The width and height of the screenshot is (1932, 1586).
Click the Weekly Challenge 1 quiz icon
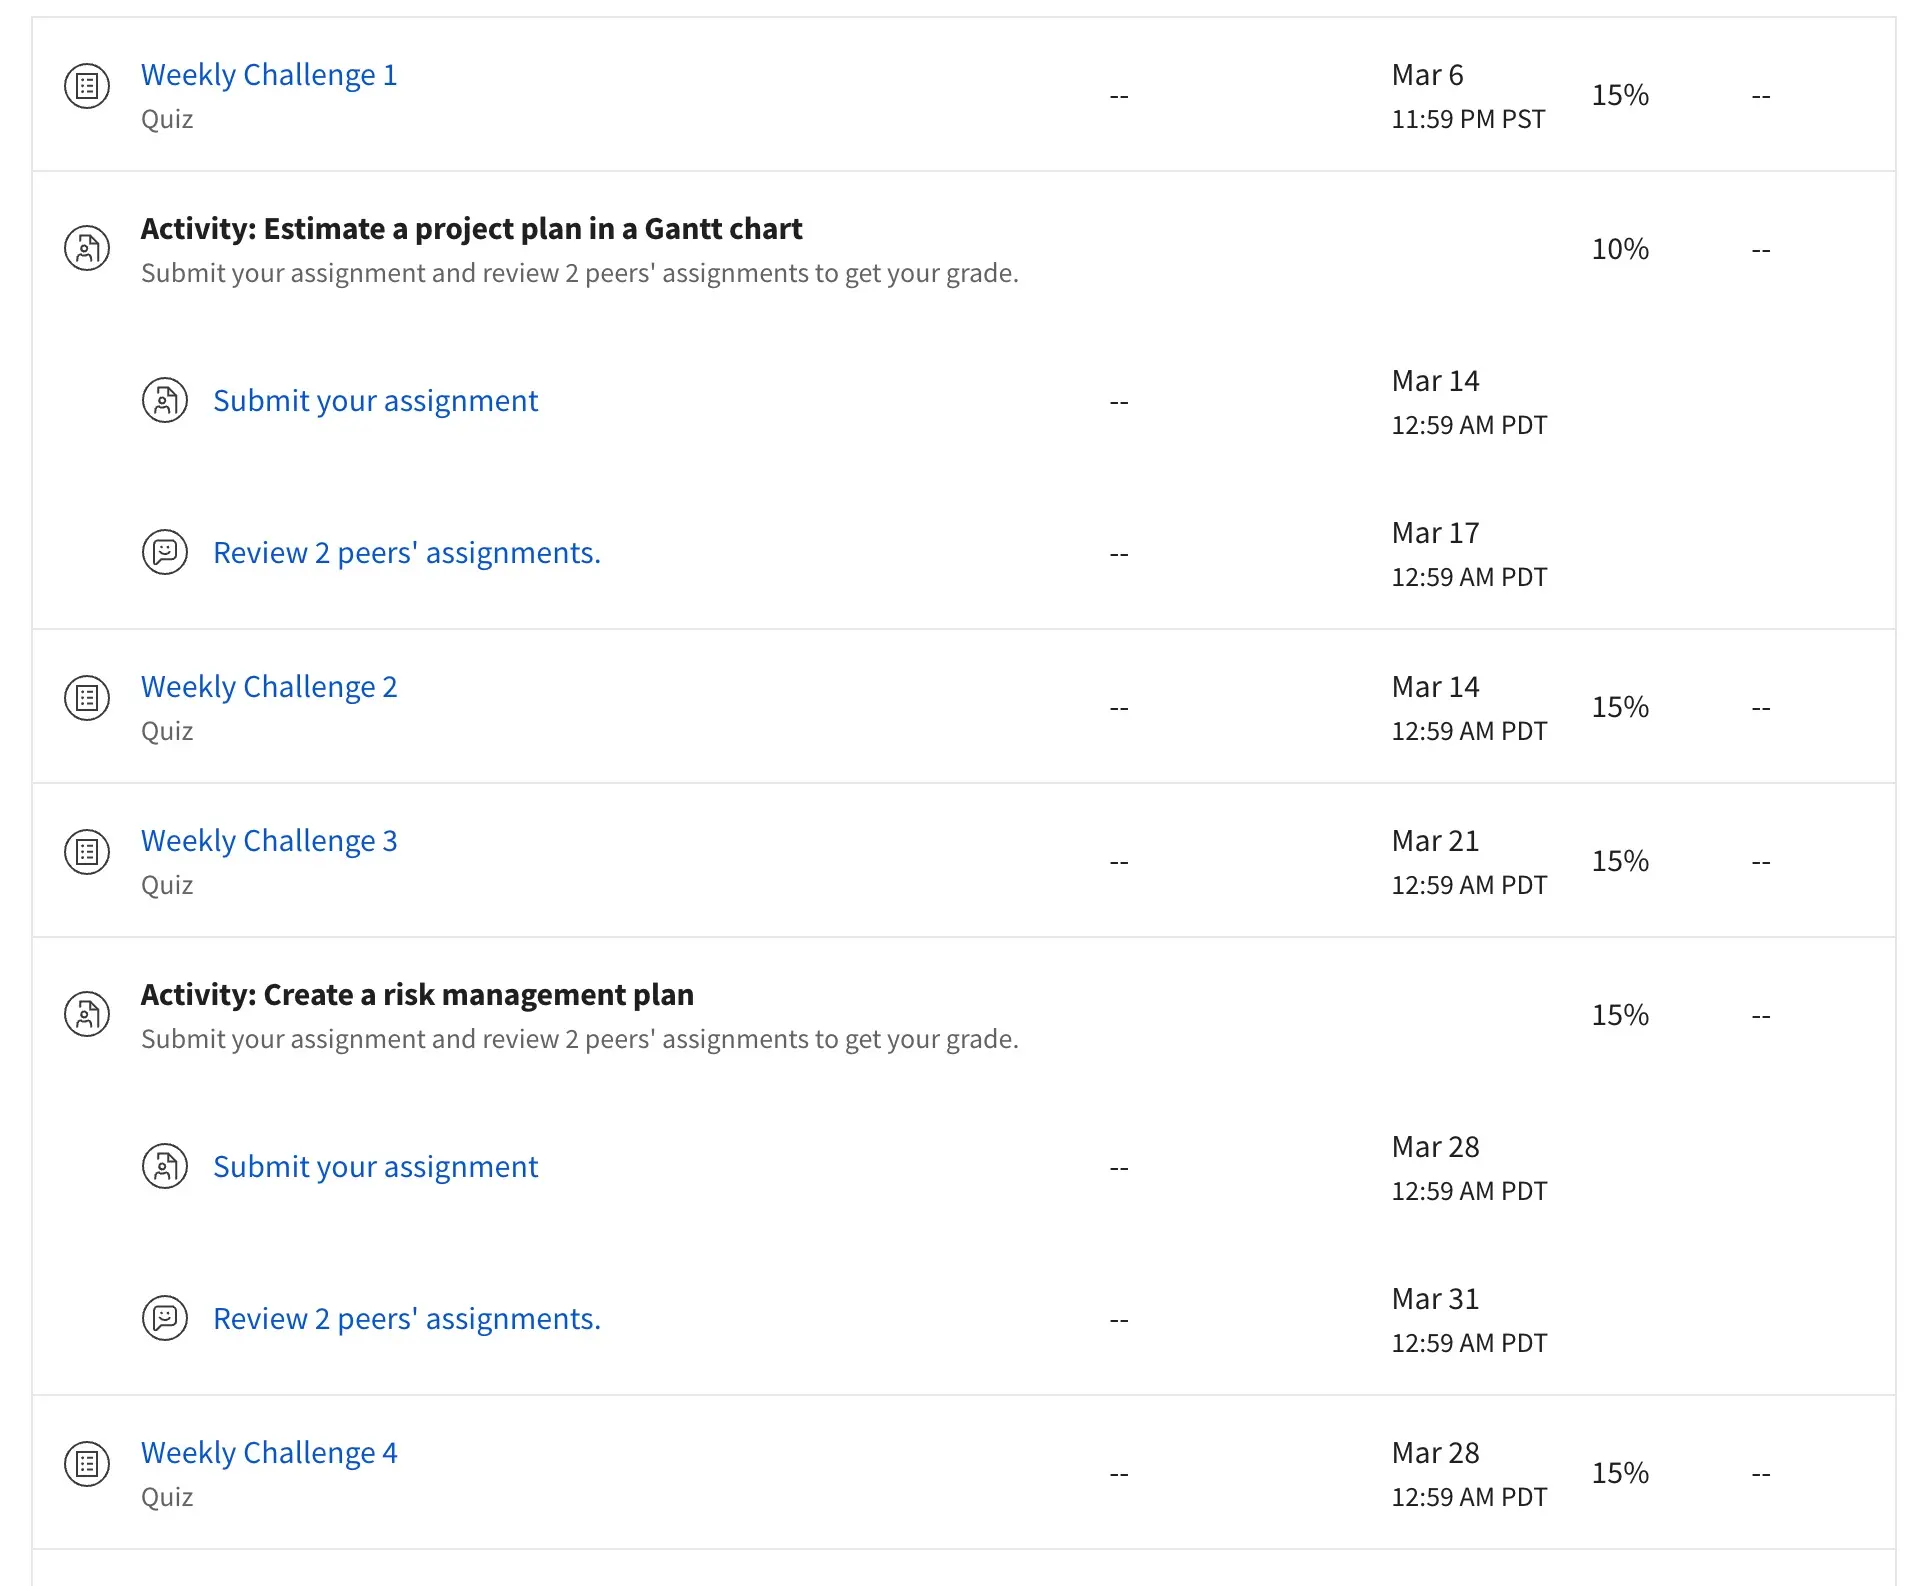[x=87, y=86]
